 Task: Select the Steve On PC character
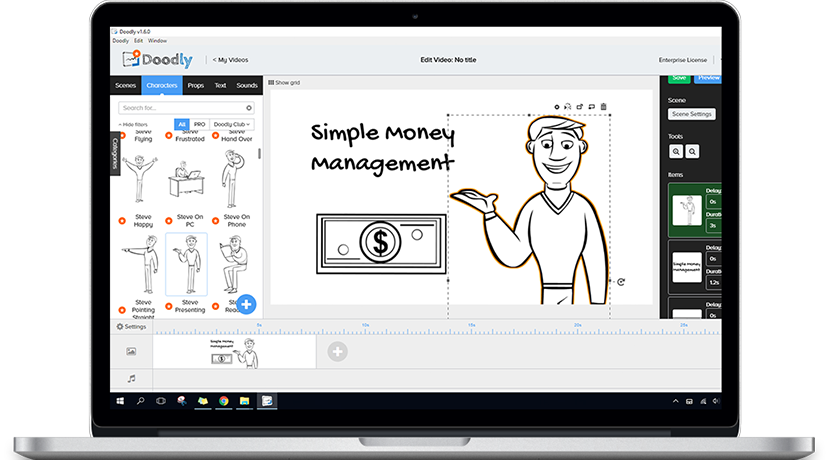click(x=186, y=179)
